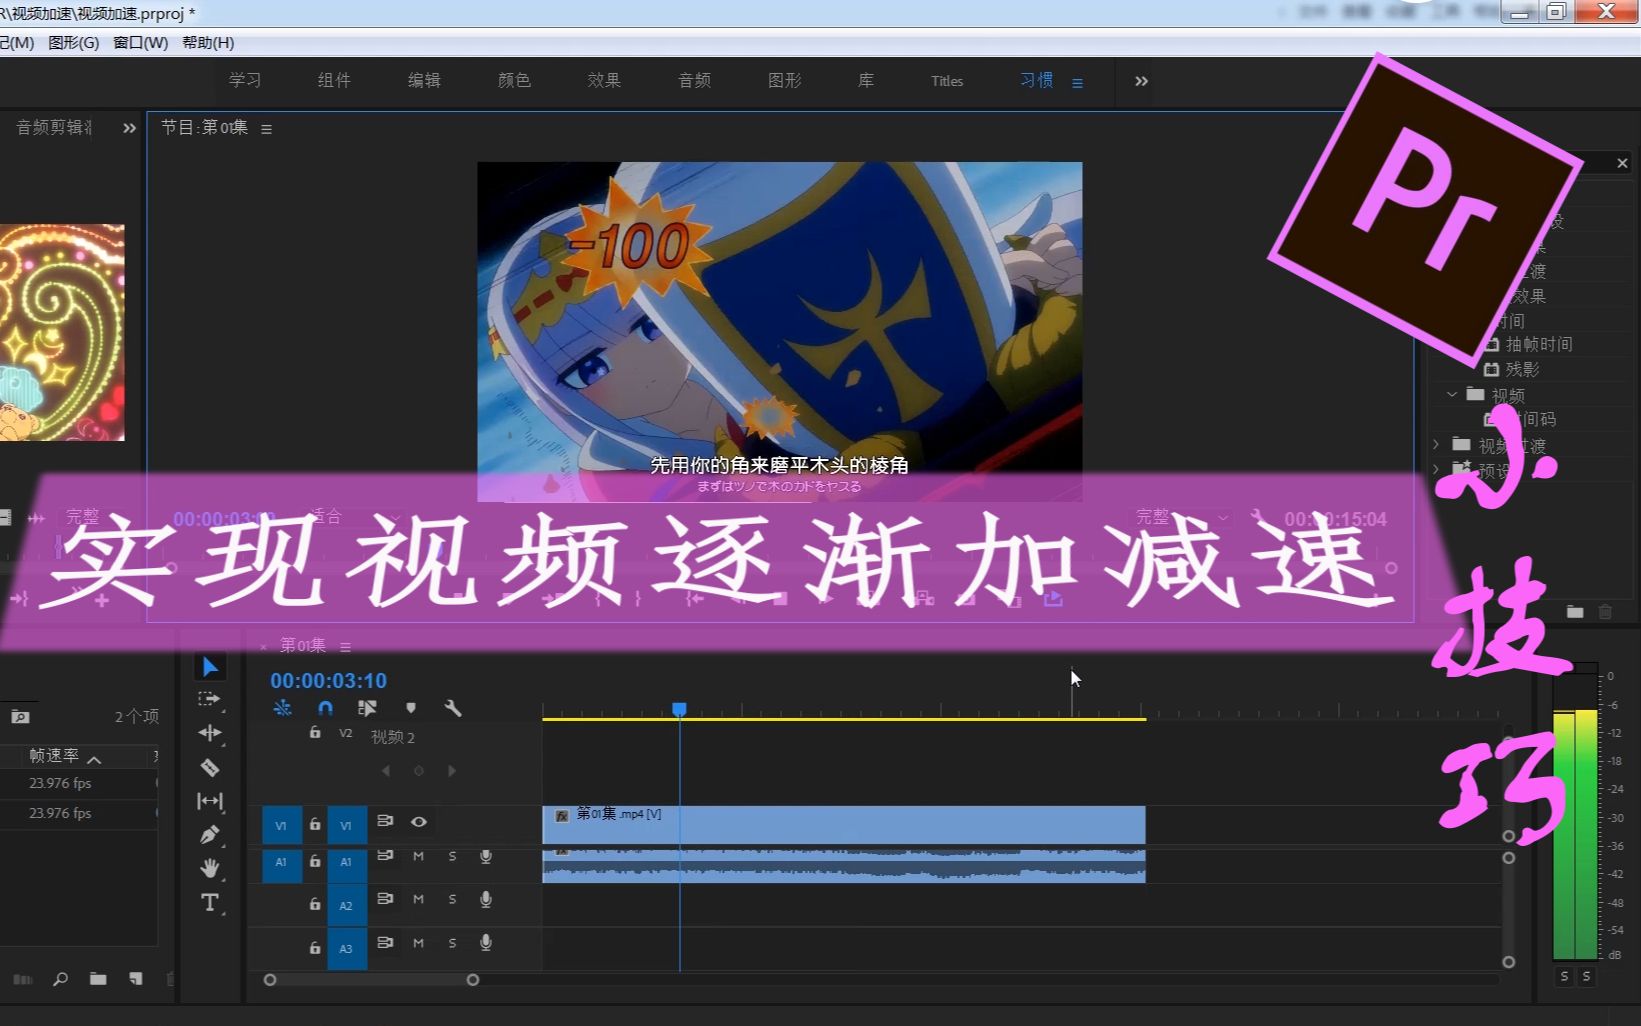Enable voice-over record on A1
The image size is (1641, 1026).
click(486, 857)
